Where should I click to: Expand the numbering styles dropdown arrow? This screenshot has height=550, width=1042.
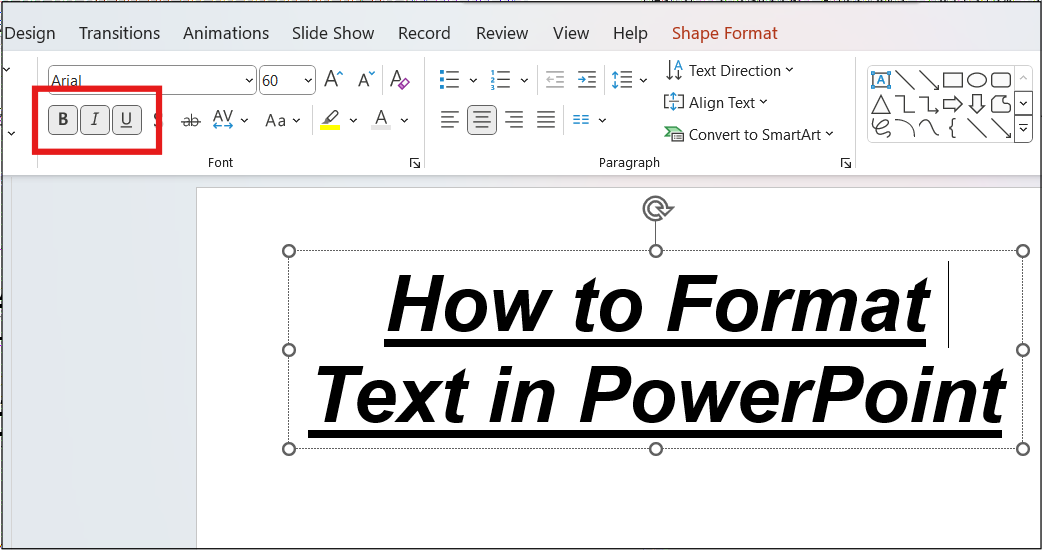point(524,80)
